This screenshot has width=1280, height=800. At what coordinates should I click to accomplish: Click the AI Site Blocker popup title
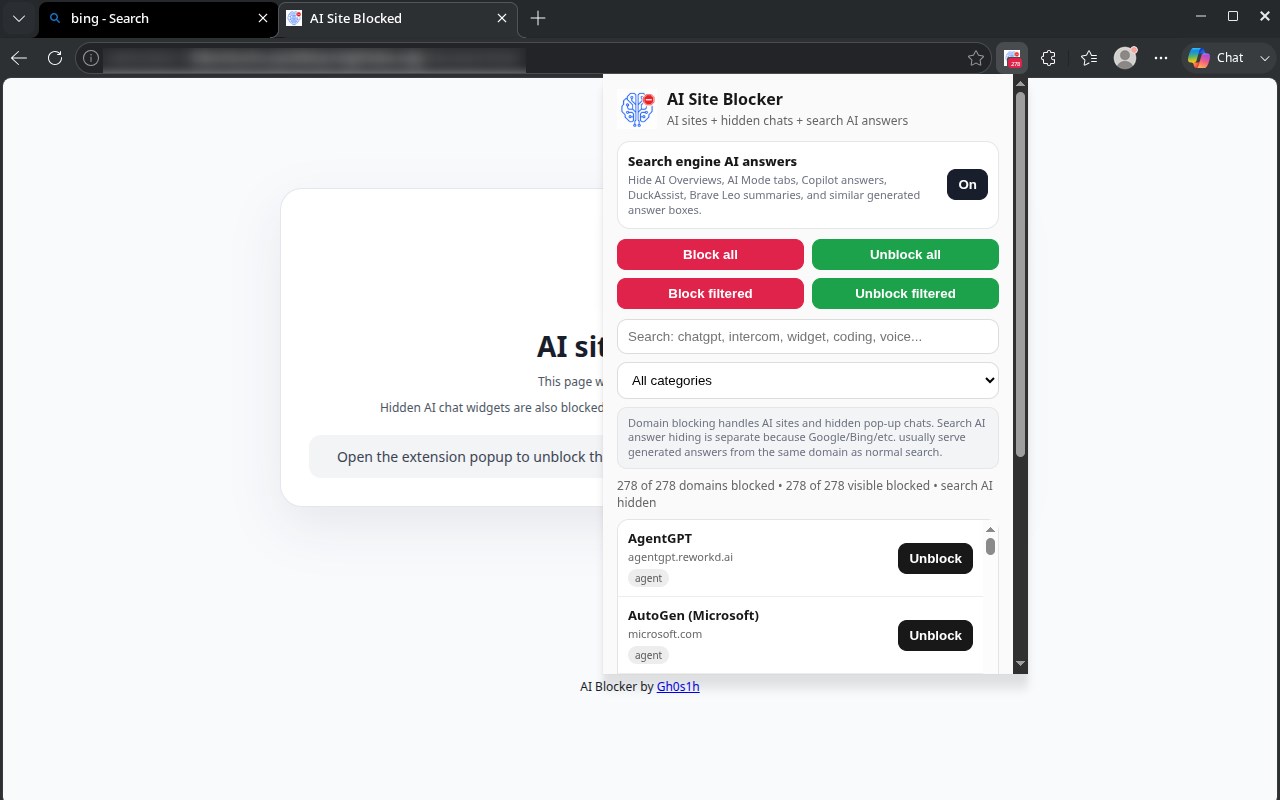(725, 99)
